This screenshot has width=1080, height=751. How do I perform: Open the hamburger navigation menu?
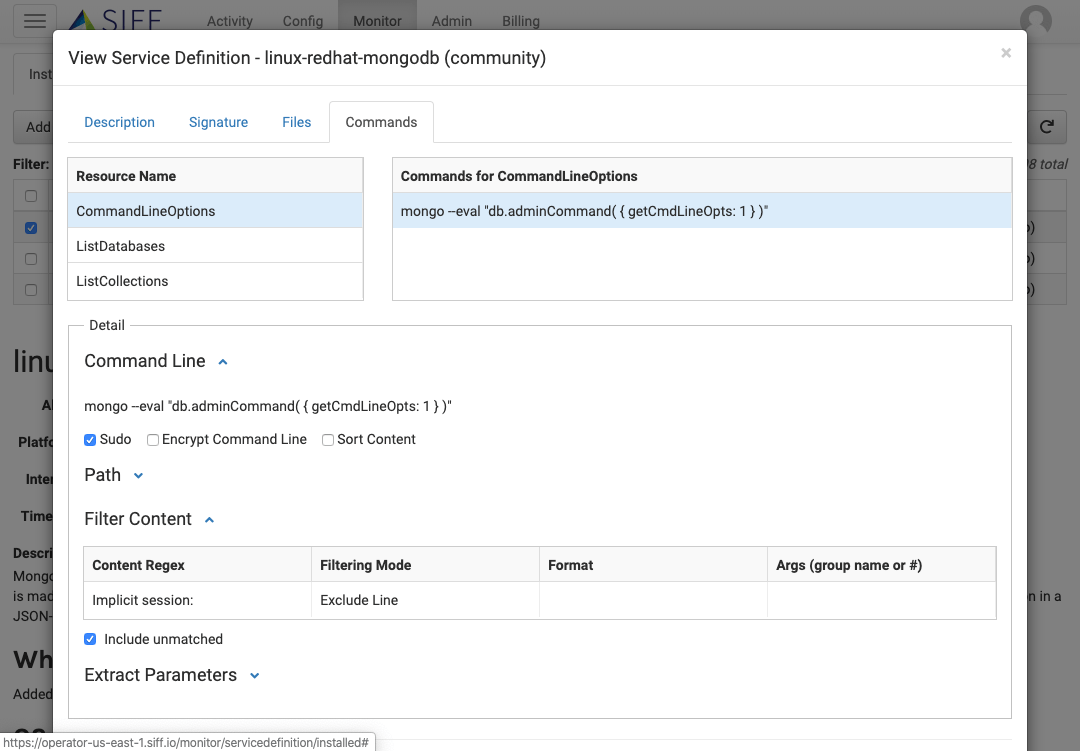[35, 21]
